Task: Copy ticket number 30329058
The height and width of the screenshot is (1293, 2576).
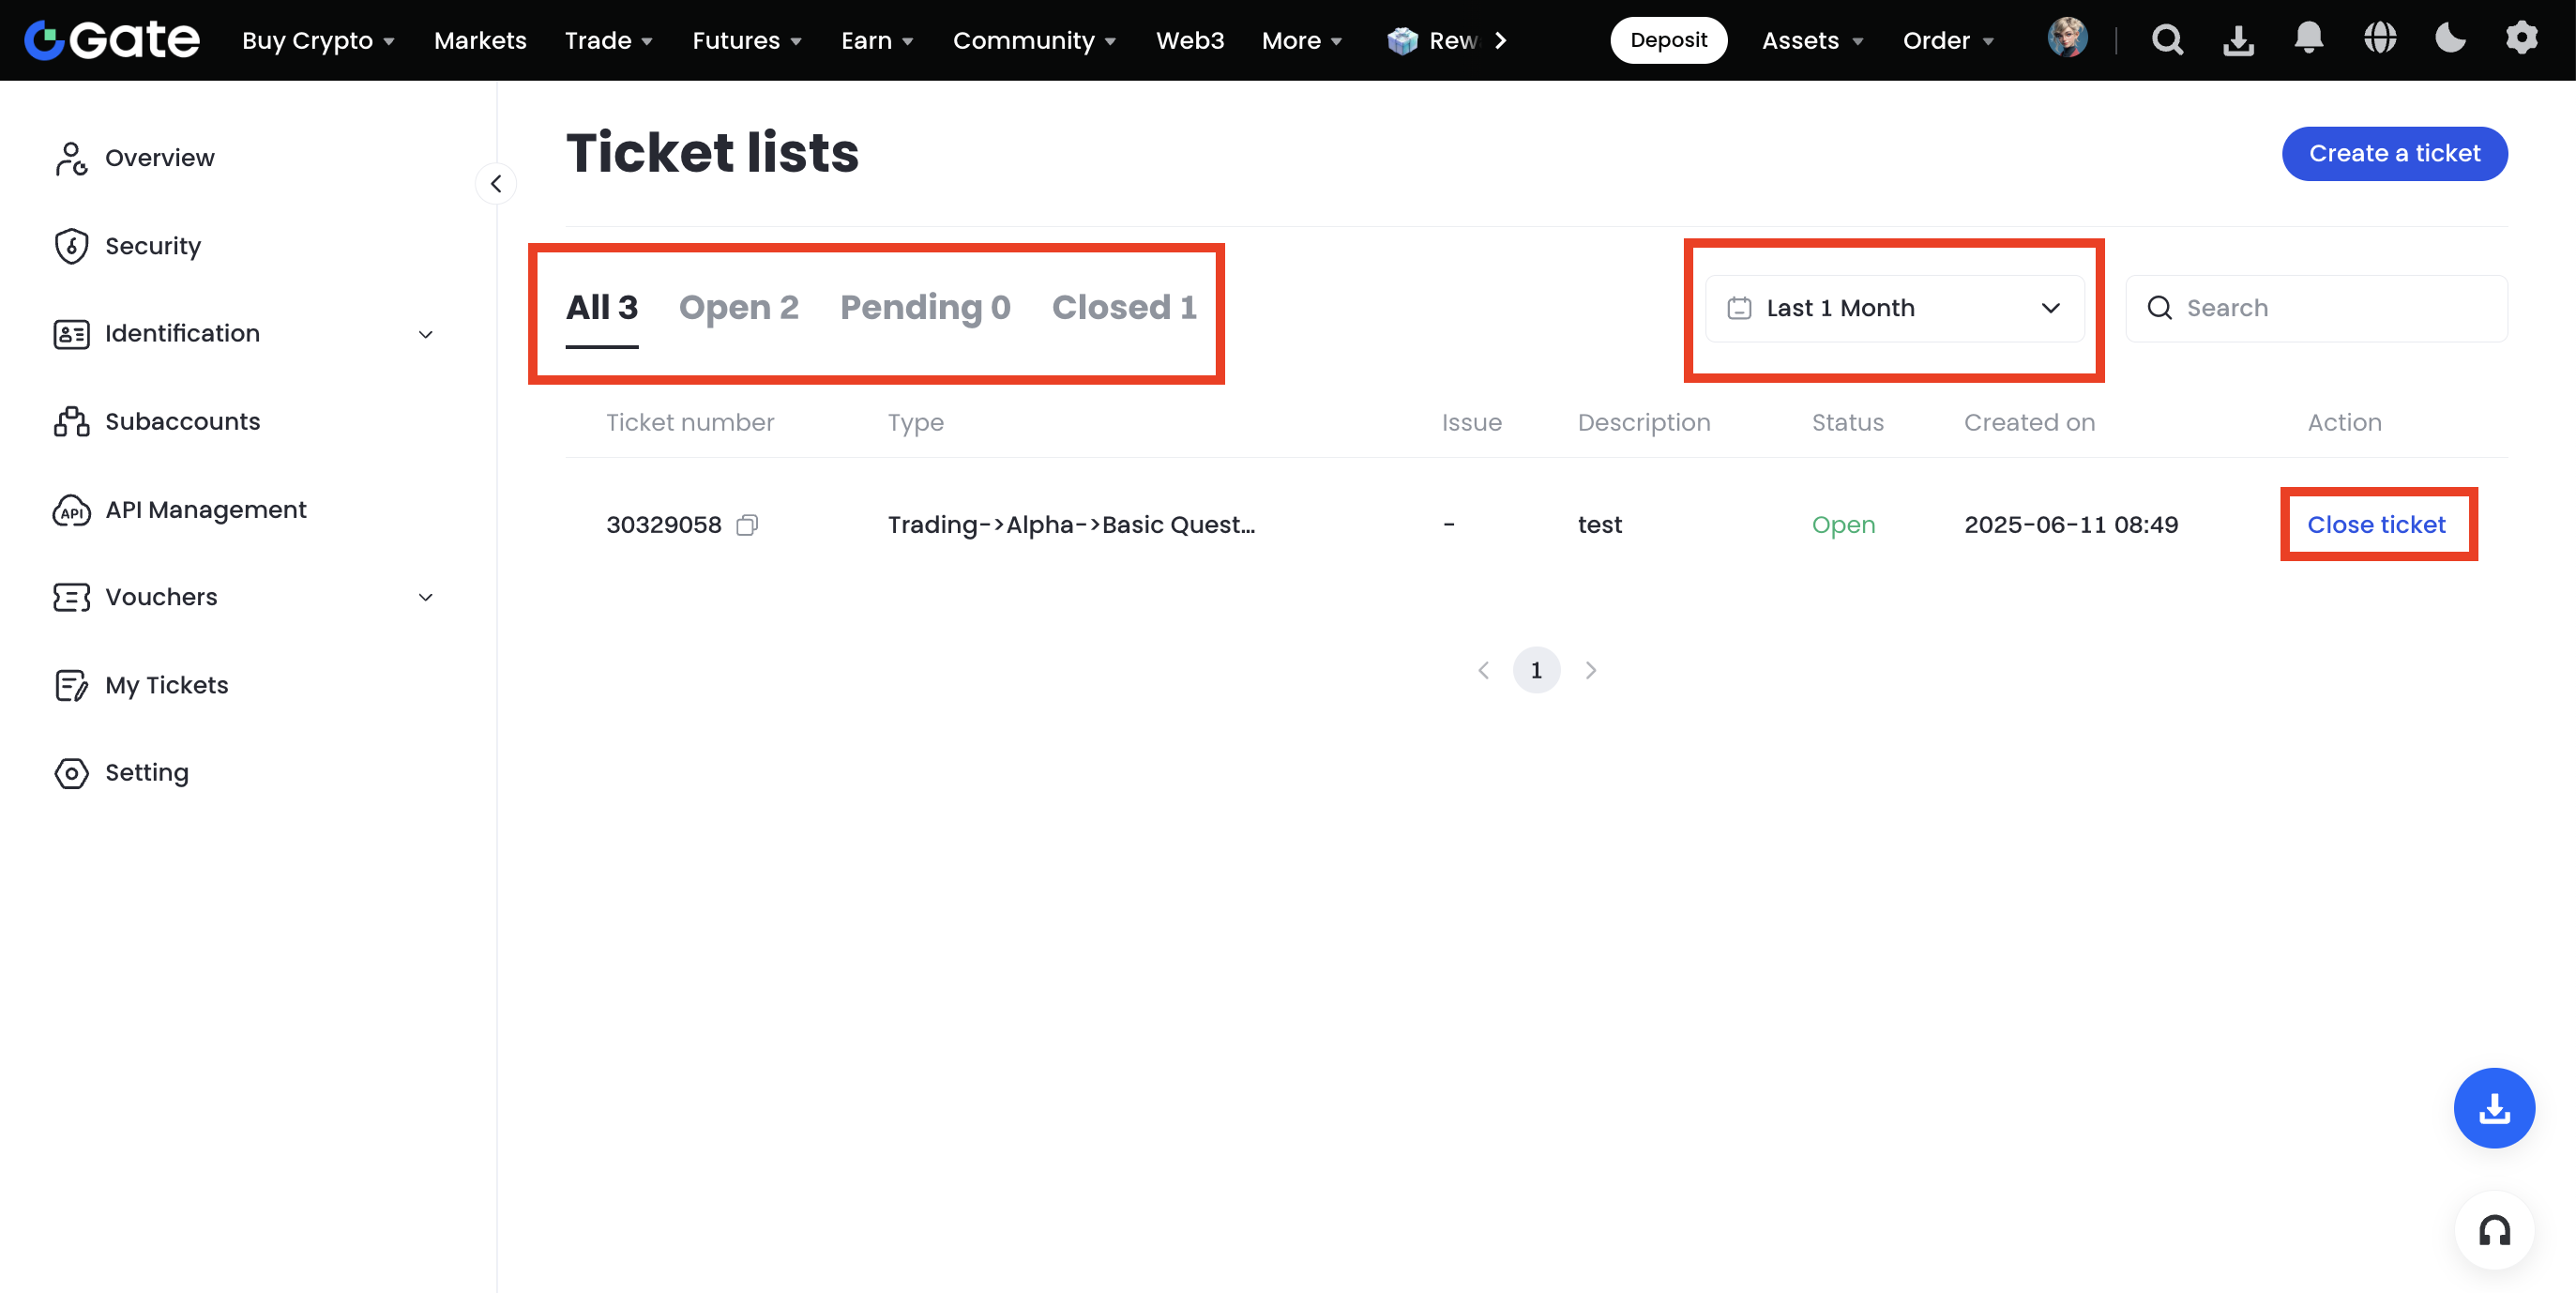Action: (747, 525)
